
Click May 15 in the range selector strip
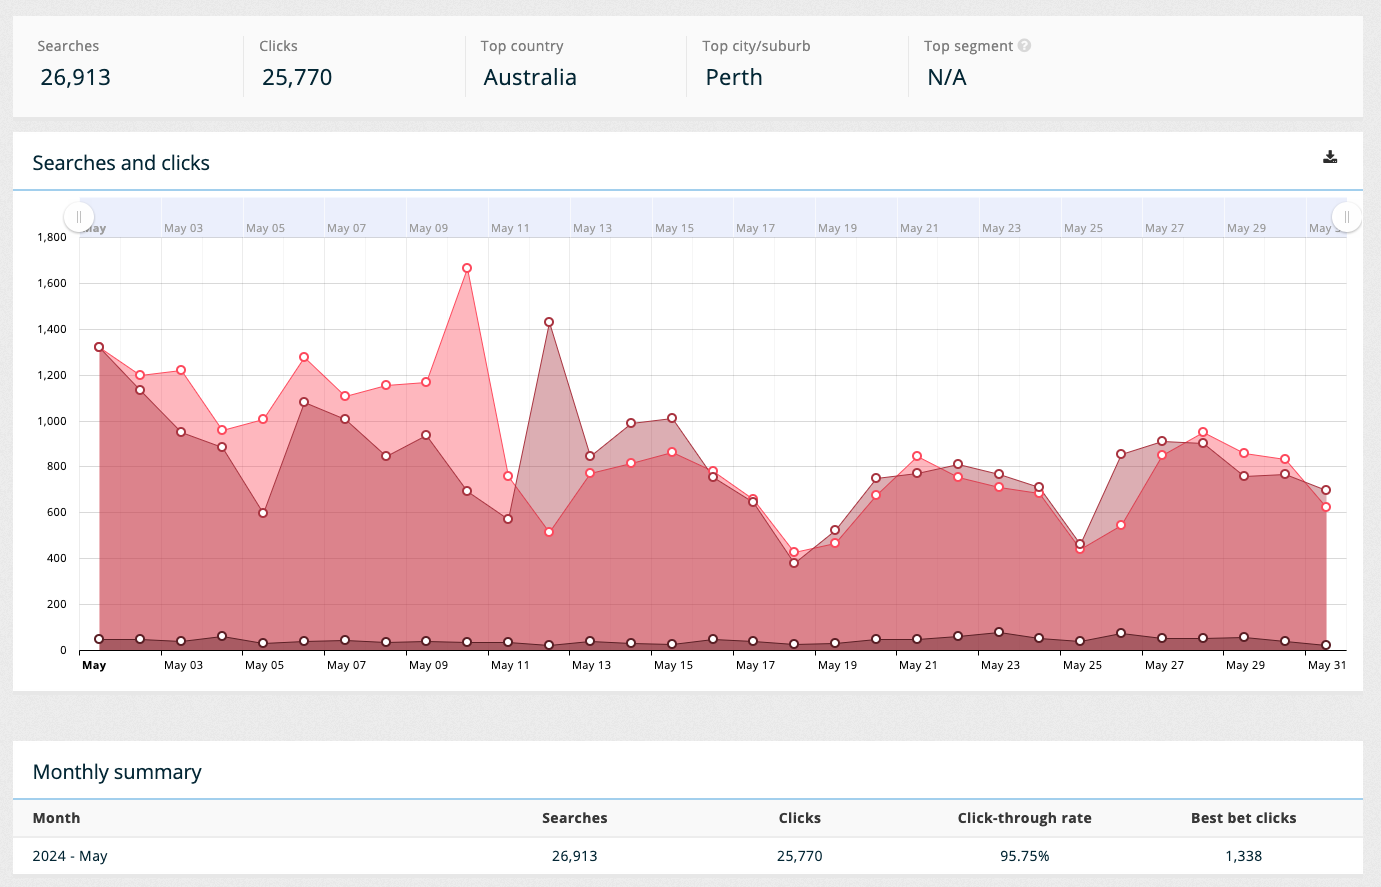pos(674,228)
